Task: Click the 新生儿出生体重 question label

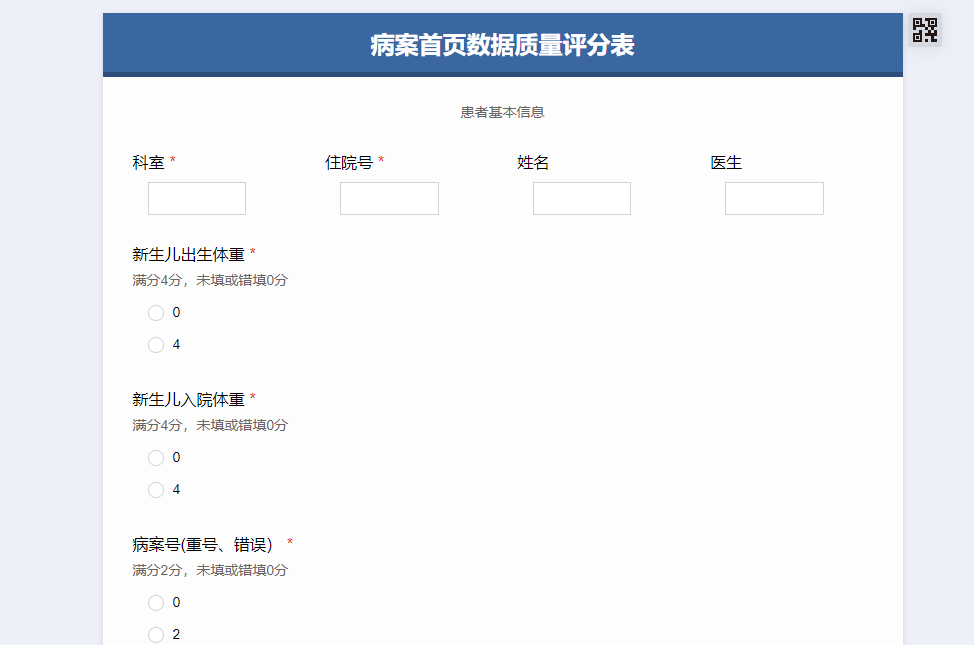Action: click(186, 254)
